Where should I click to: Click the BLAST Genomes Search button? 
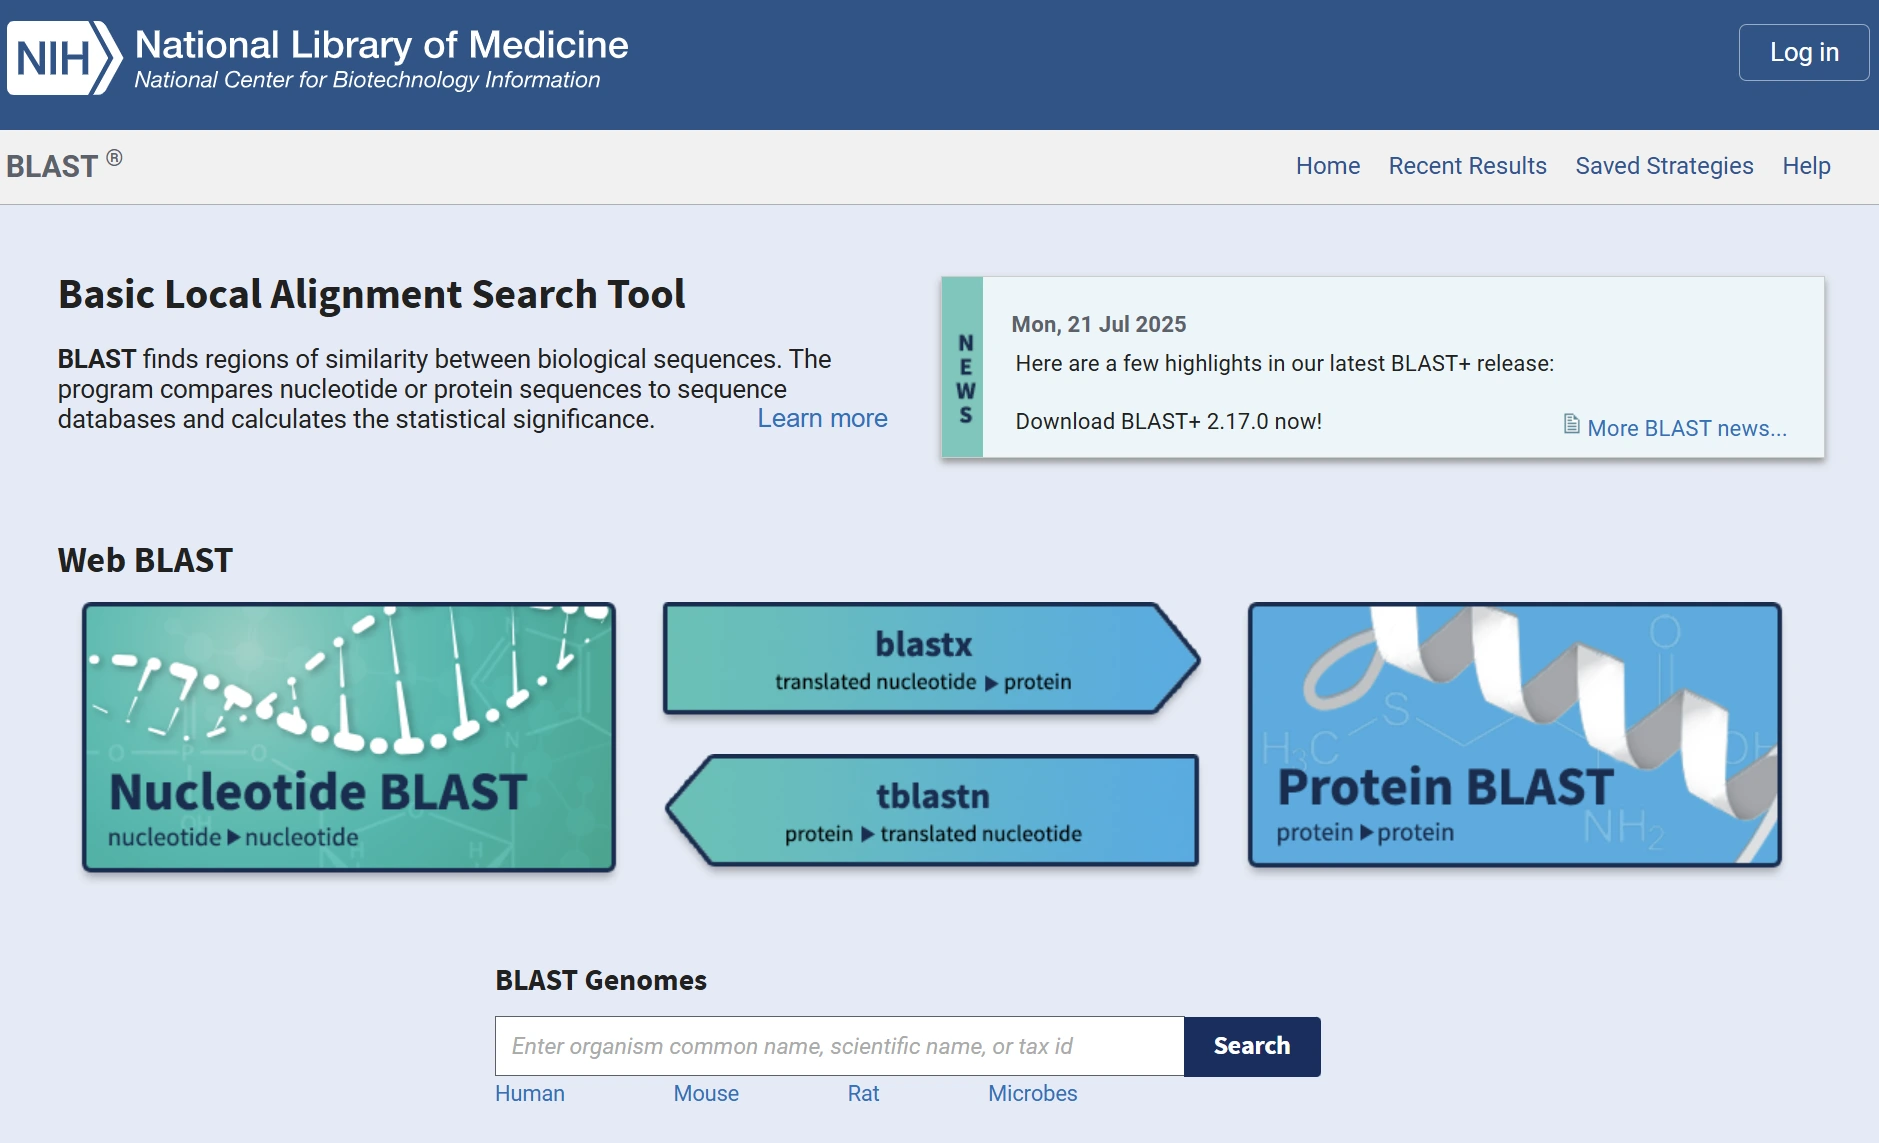click(1251, 1046)
